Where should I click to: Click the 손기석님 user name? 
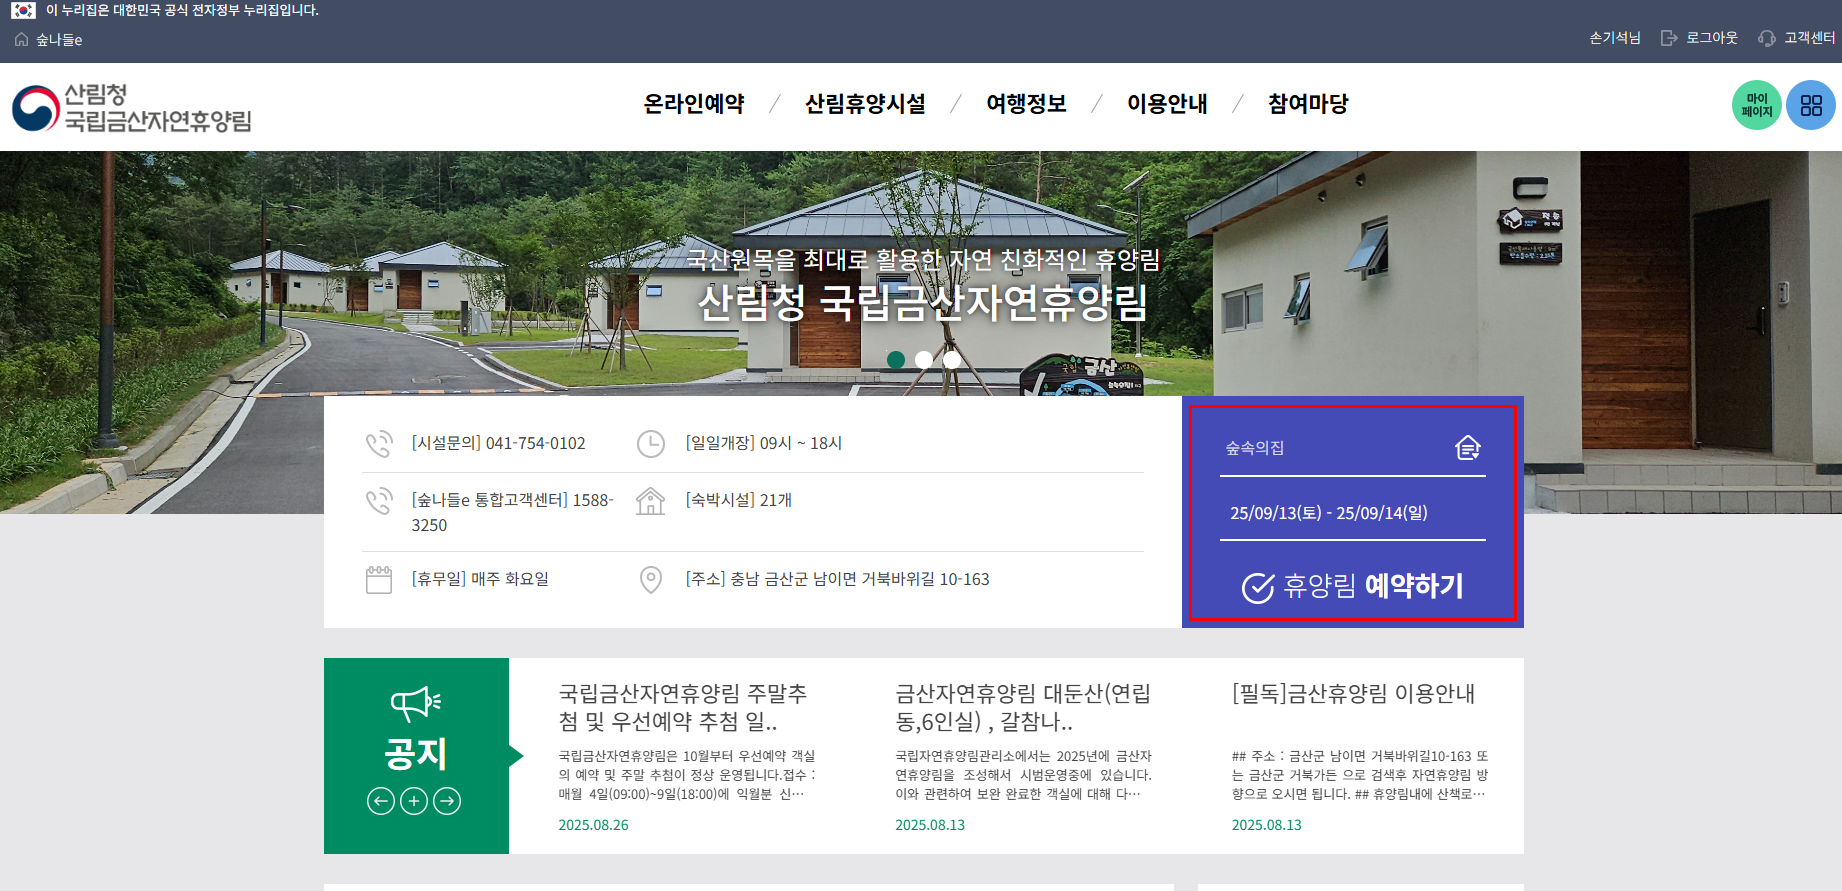pos(1615,38)
